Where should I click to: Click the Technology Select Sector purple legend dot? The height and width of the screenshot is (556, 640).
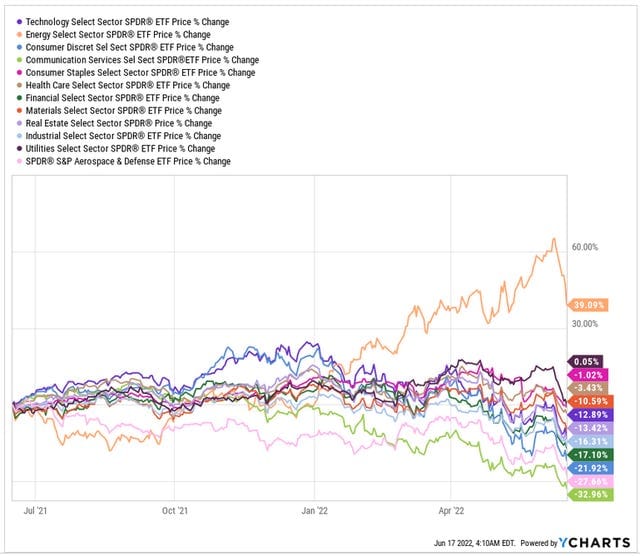[19, 22]
